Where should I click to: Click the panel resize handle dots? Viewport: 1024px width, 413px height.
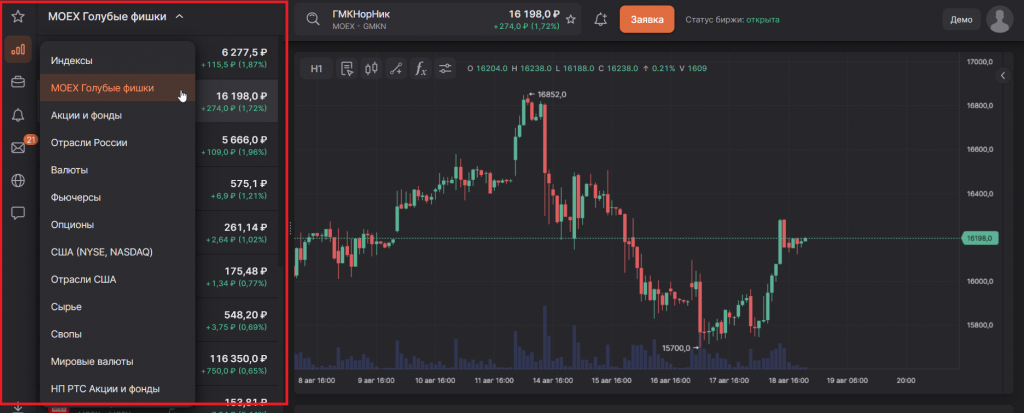[x=290, y=227]
